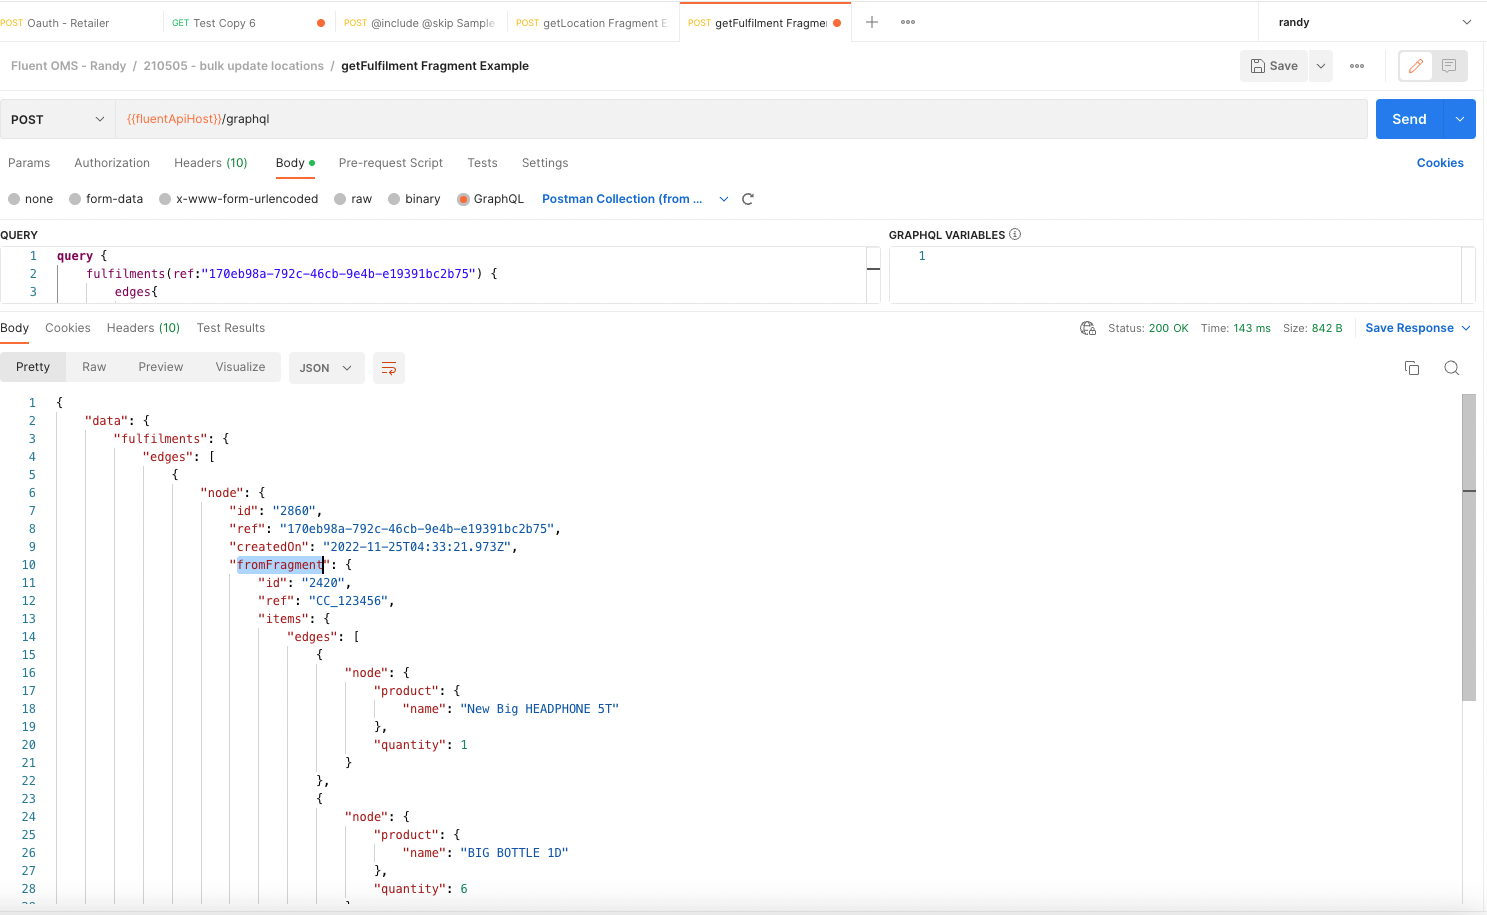Search within the response body
1487x915 pixels.
tap(1452, 368)
